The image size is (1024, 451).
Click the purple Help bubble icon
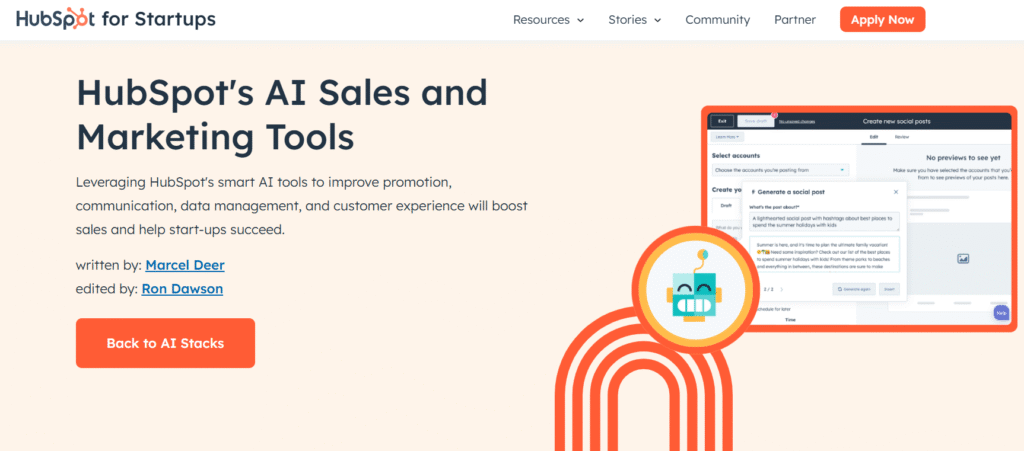click(1000, 313)
